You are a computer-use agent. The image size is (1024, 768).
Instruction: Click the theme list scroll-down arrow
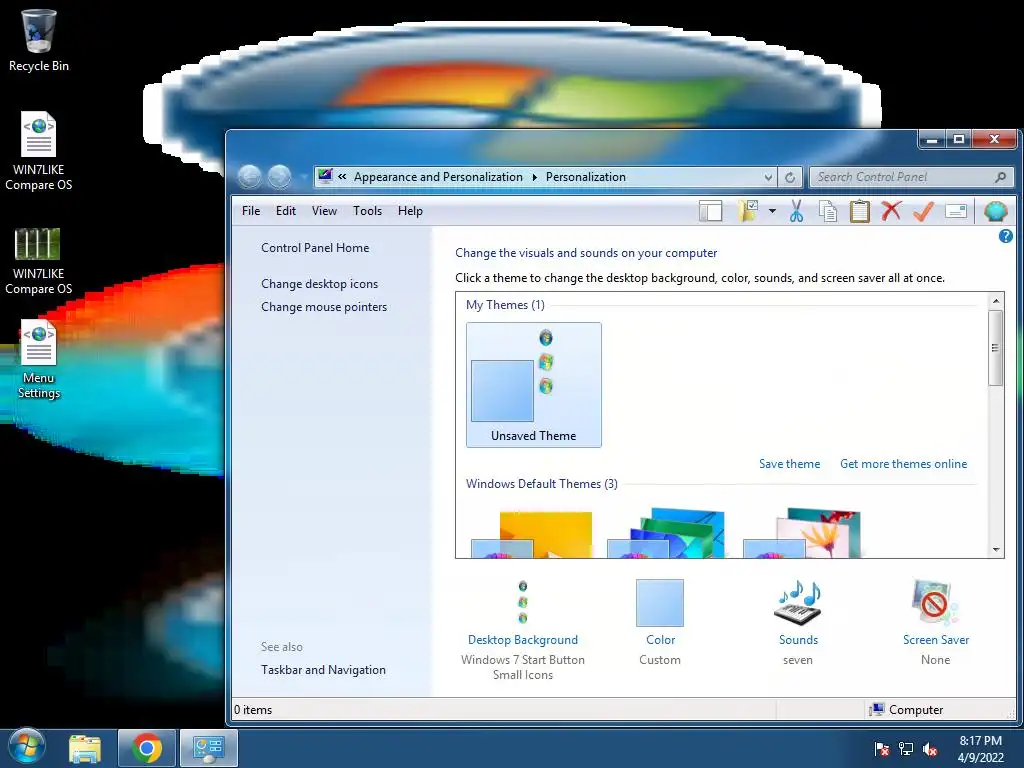[x=995, y=550]
